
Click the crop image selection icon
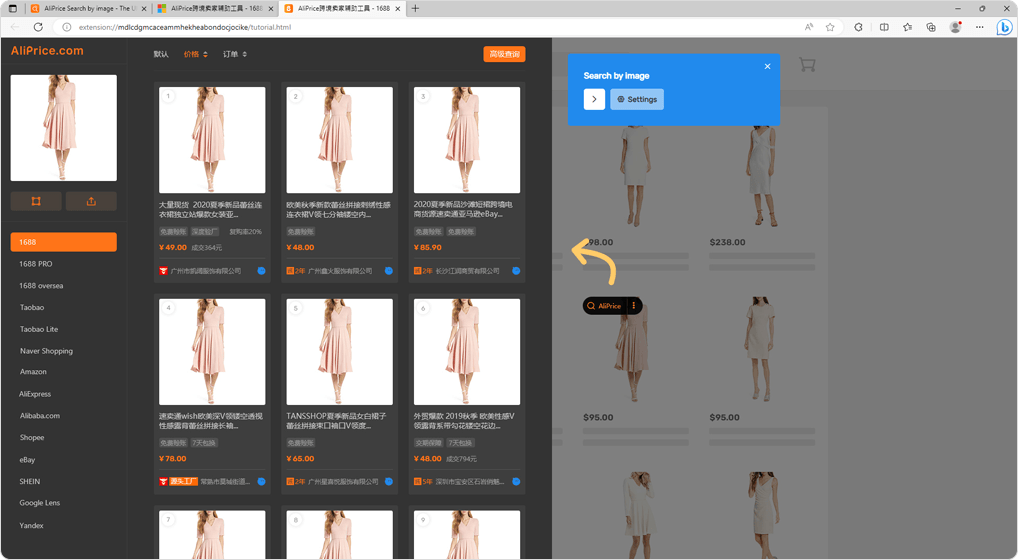point(36,201)
